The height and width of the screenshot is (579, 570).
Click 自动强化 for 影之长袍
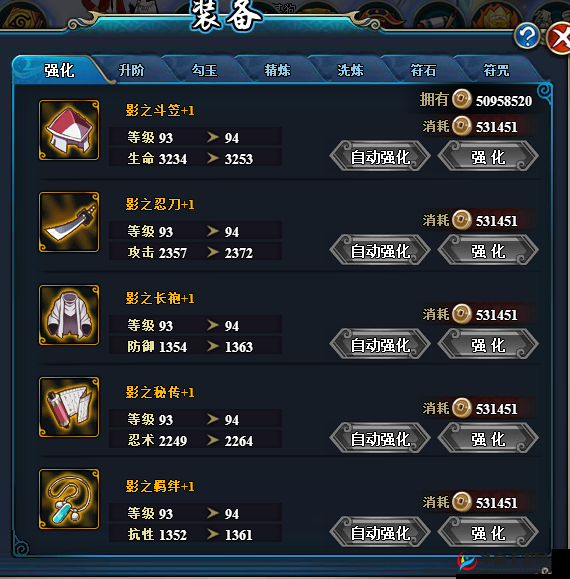380,344
